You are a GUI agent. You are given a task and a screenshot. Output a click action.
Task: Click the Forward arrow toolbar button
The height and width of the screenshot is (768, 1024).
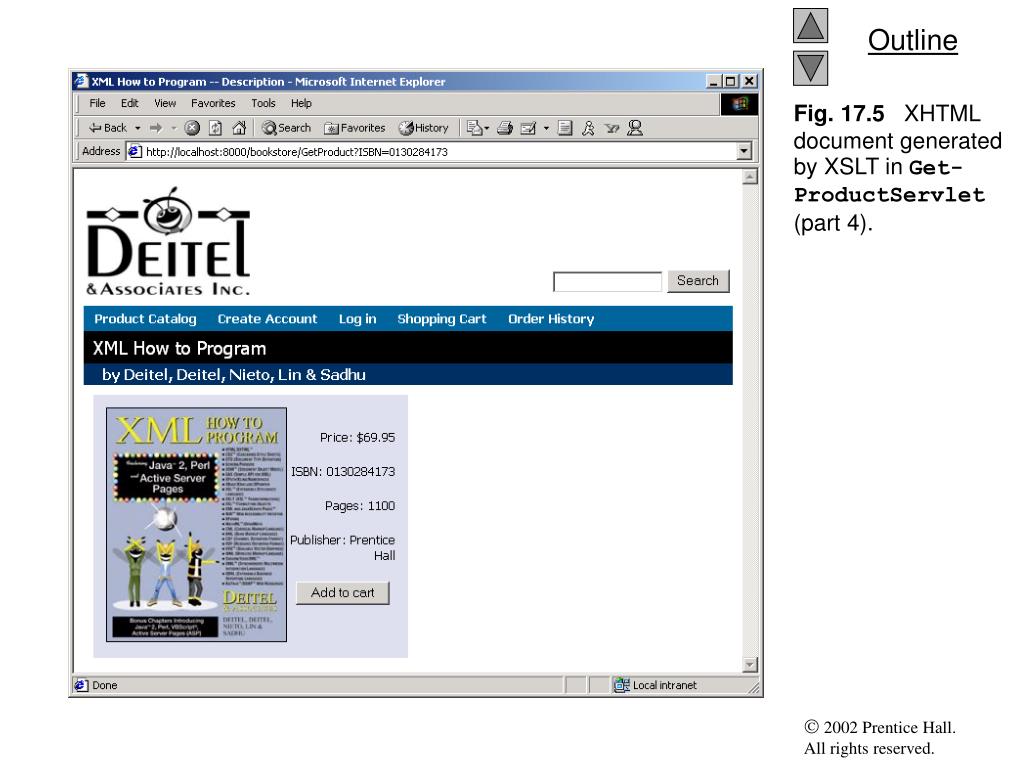156,128
